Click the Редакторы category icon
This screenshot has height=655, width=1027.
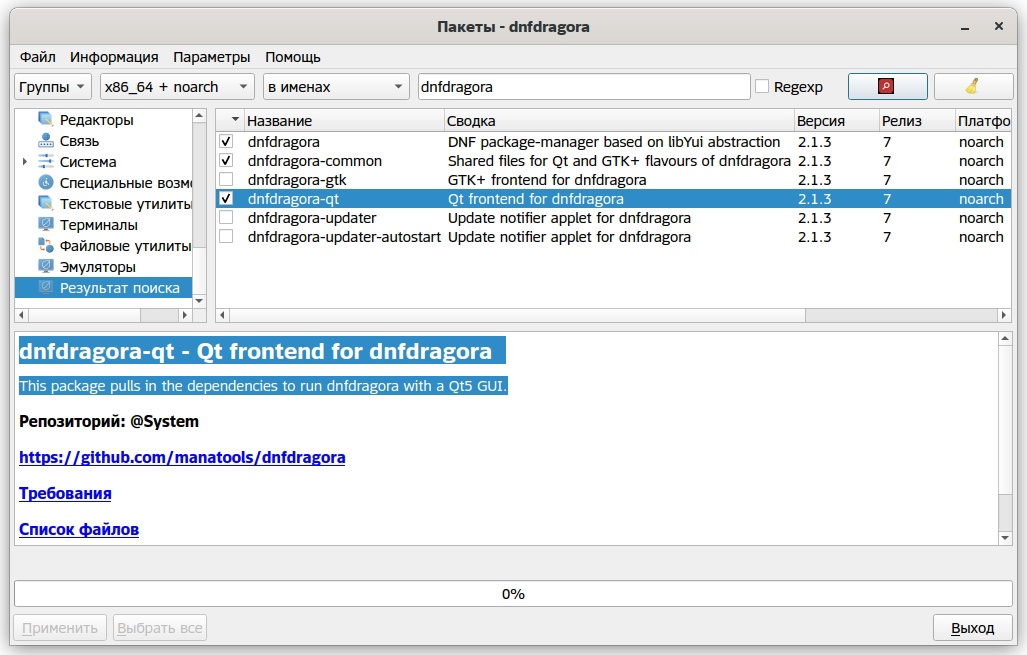(x=45, y=119)
